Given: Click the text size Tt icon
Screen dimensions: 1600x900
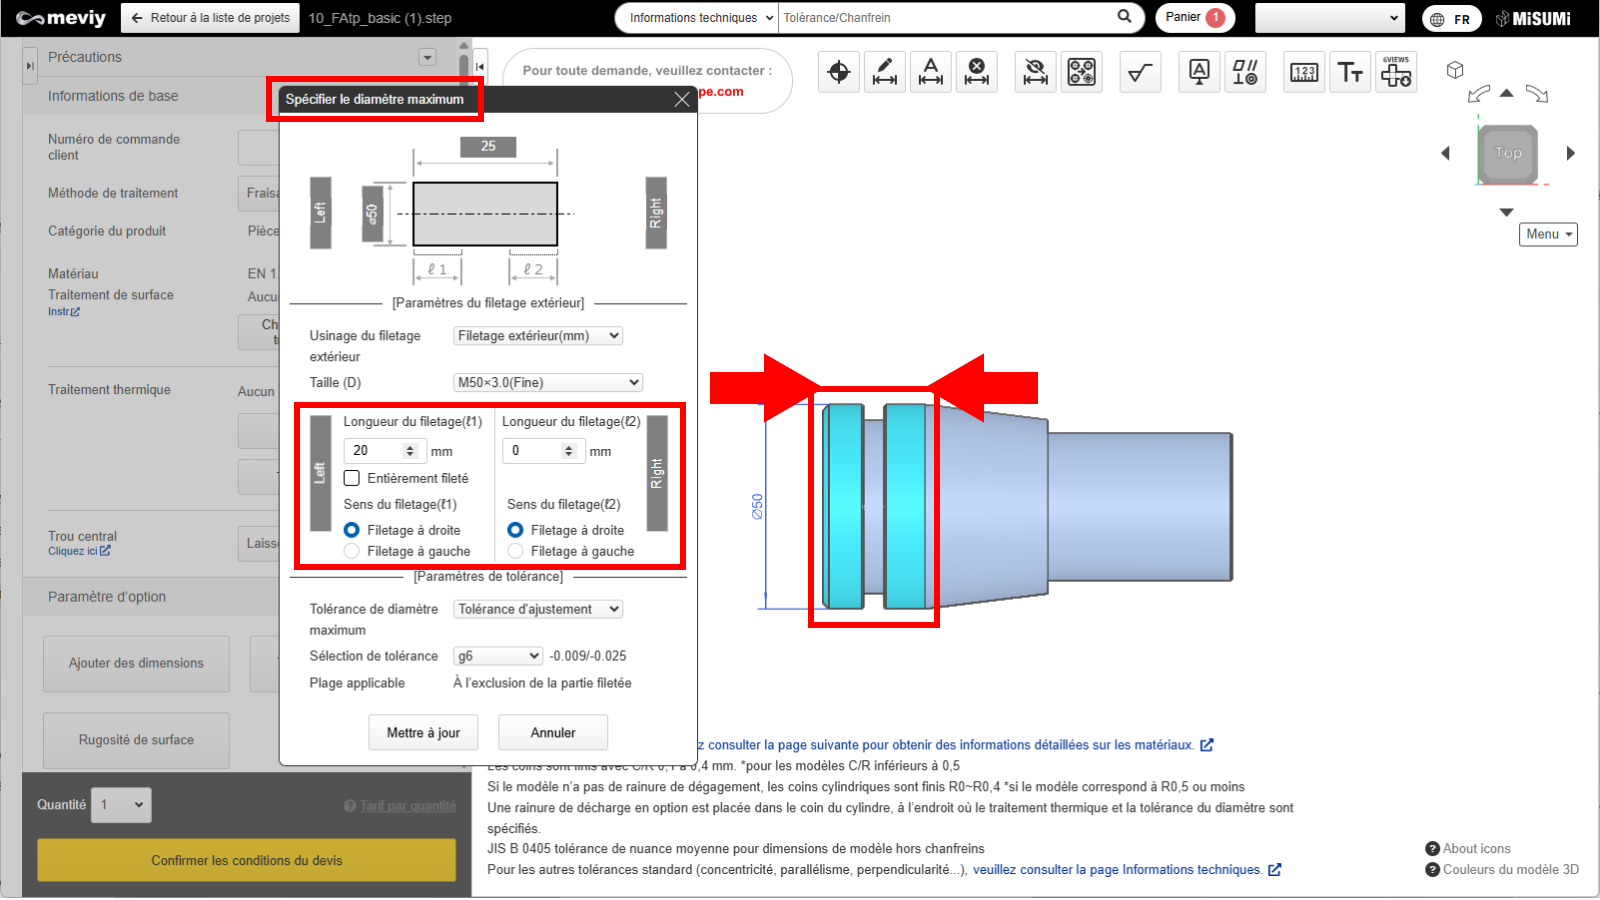Looking at the screenshot, I should pyautogui.click(x=1350, y=72).
